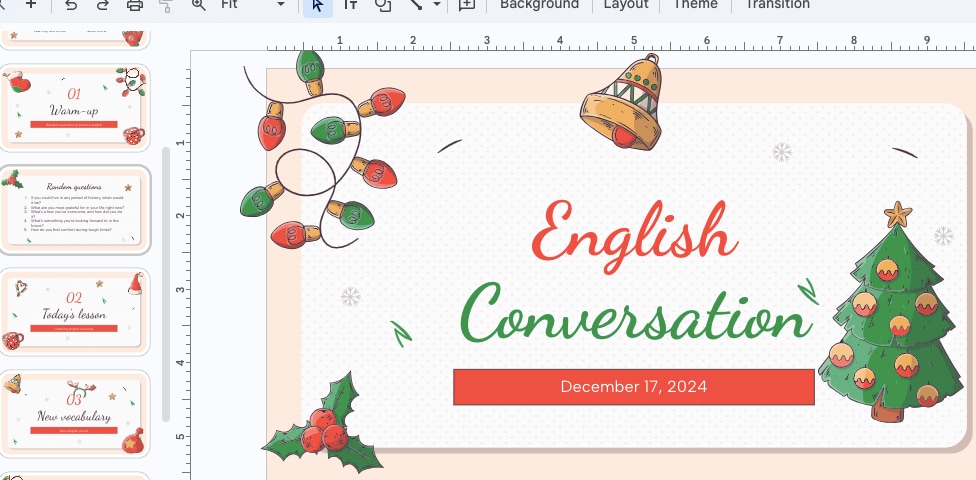Redo the last undone action
Image resolution: width=976 pixels, height=480 pixels.
coord(103,4)
